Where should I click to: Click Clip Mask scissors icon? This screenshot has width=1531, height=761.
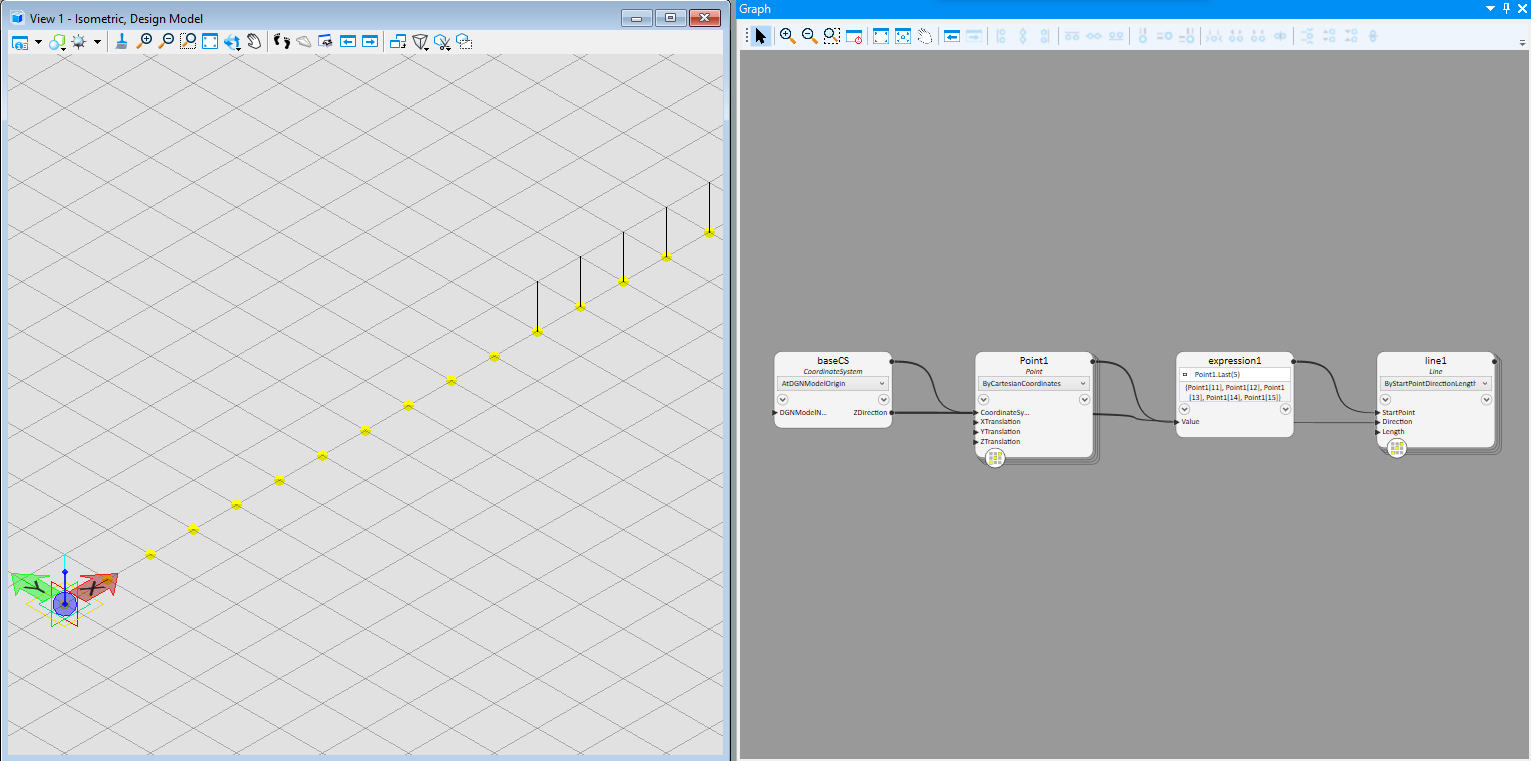[x=442, y=42]
